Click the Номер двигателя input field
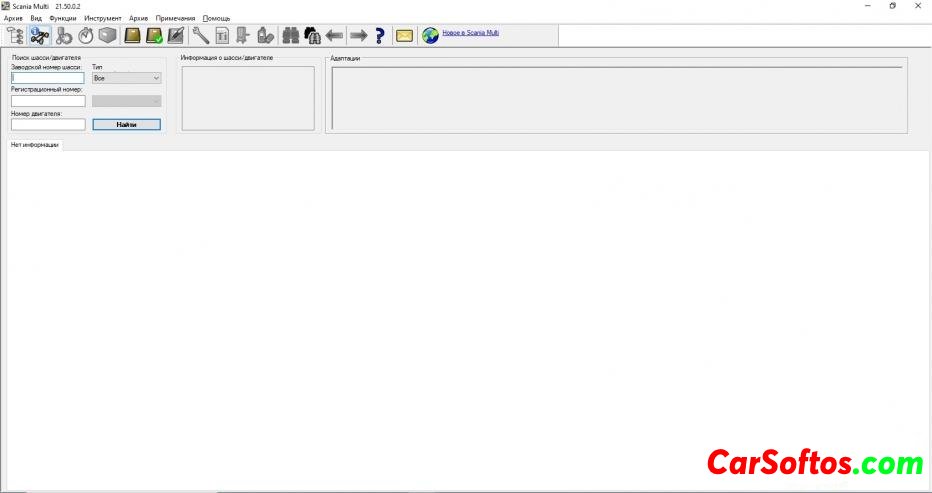This screenshot has height=493, width=932. tap(48, 125)
